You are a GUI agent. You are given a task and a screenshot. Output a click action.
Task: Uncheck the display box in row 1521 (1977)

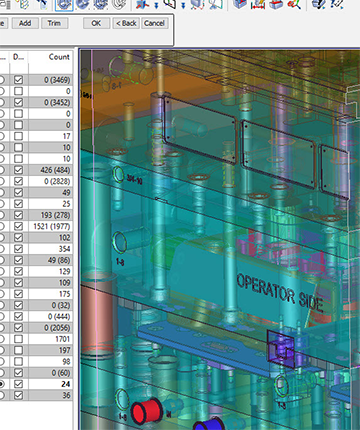point(19,226)
